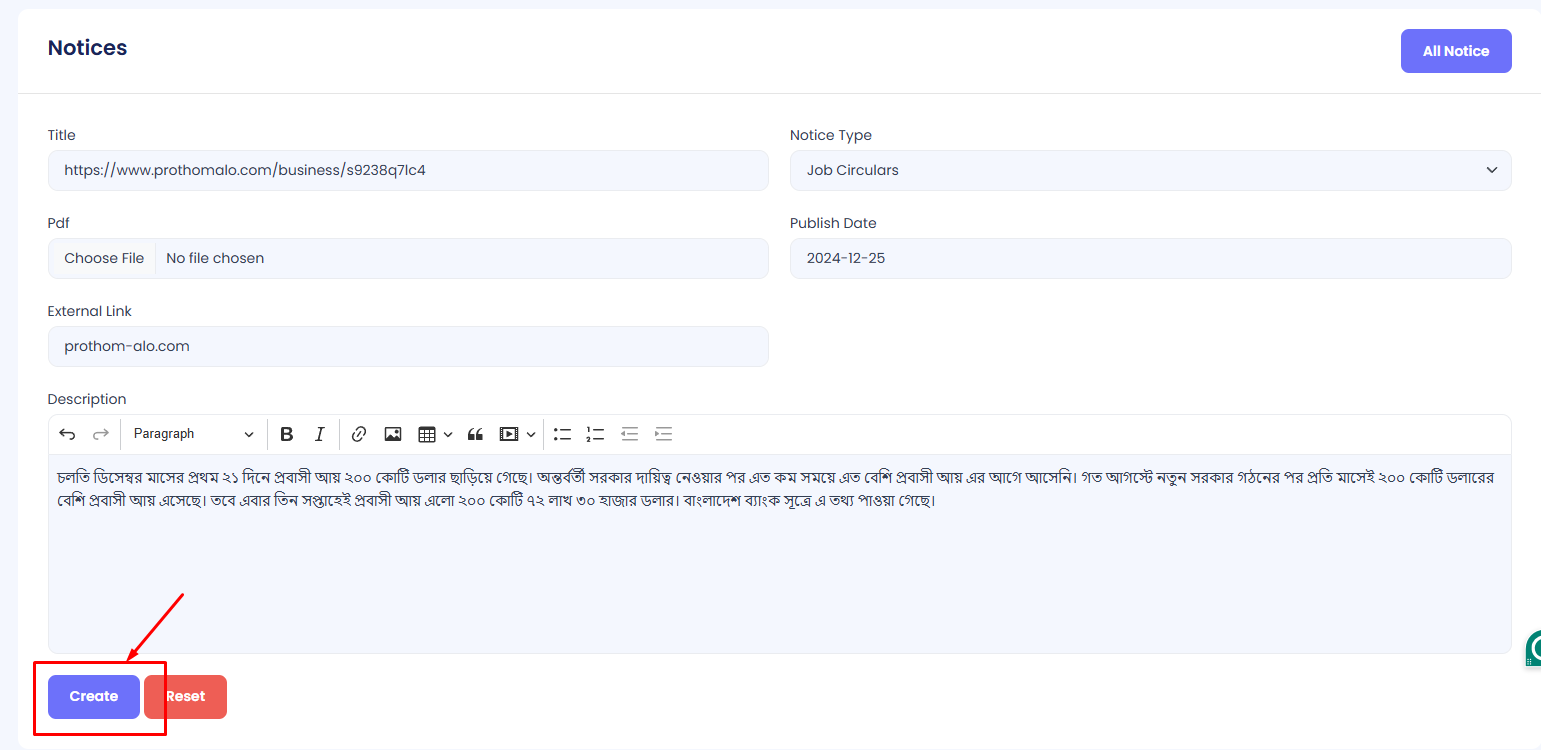Open the Notice Type dropdown
1541x750 pixels.
pyautogui.click(x=1150, y=170)
